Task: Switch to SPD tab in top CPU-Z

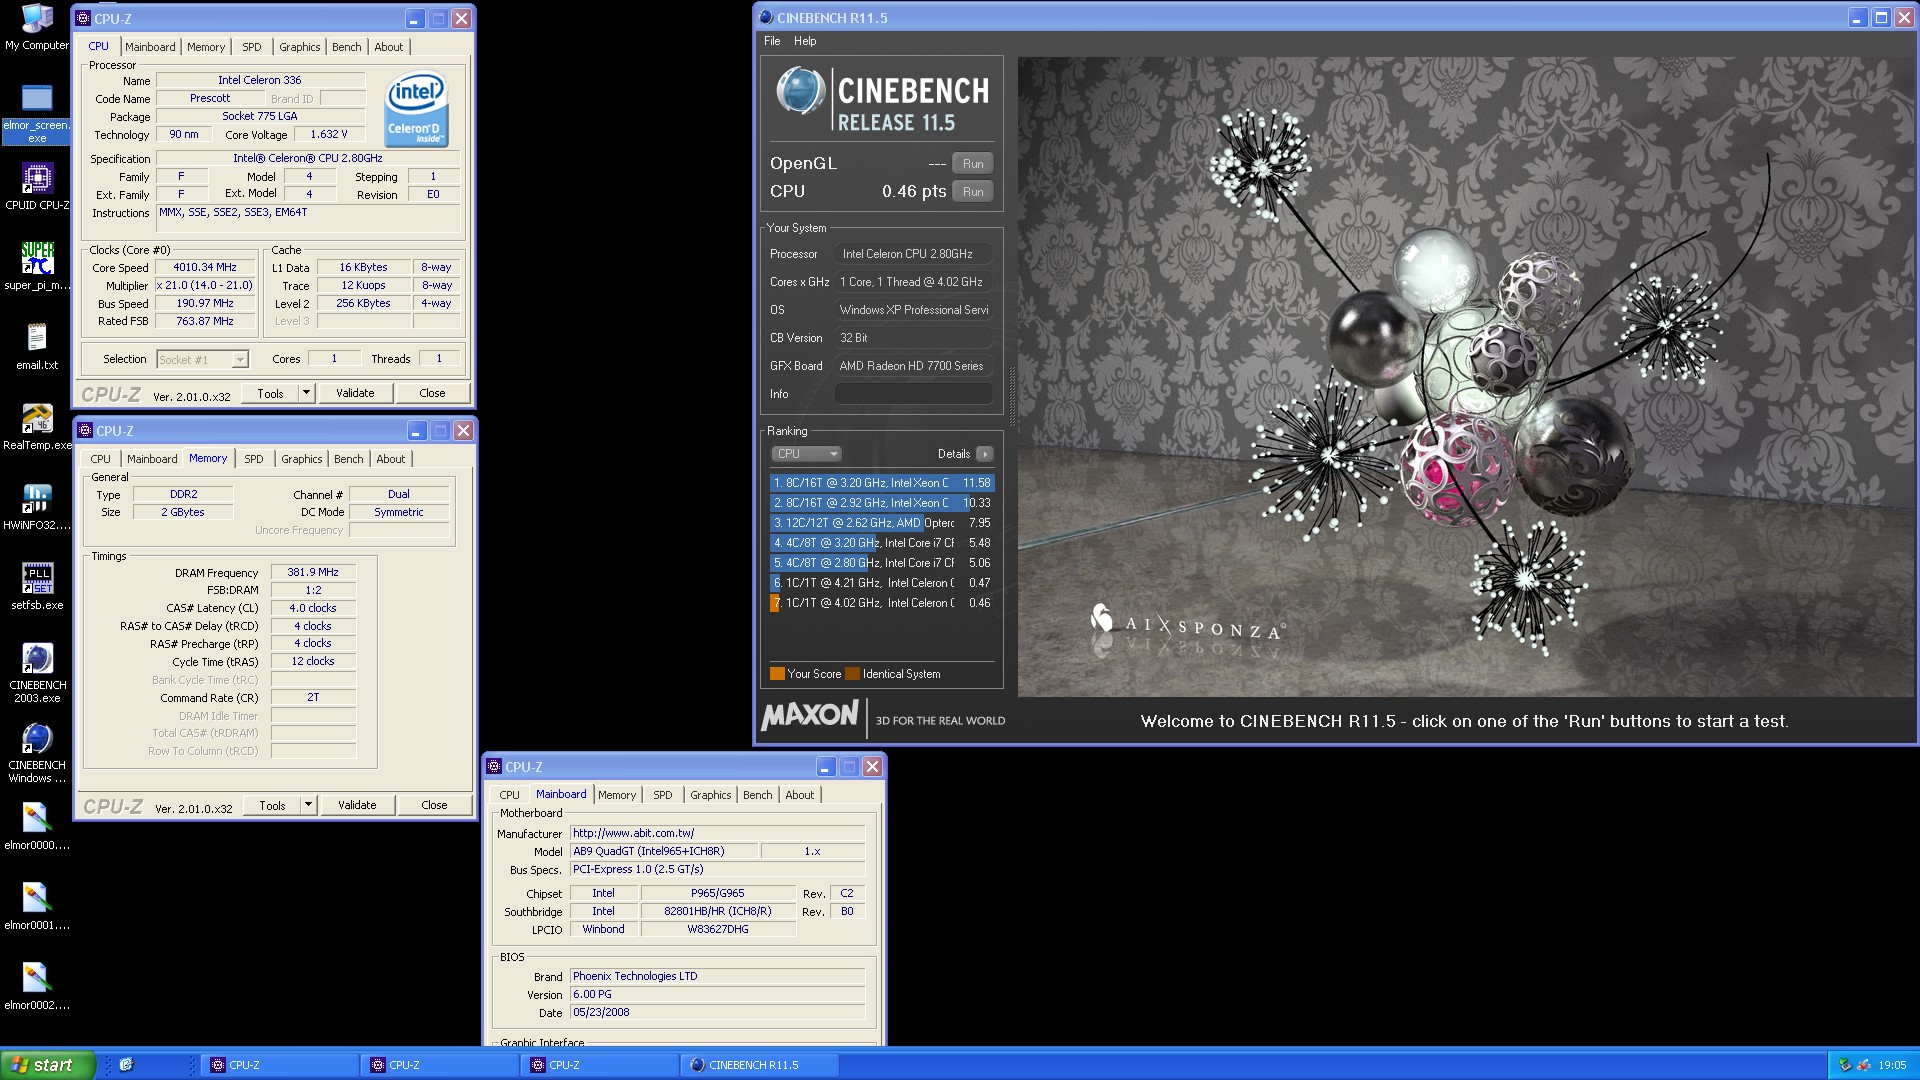Action: tap(252, 47)
